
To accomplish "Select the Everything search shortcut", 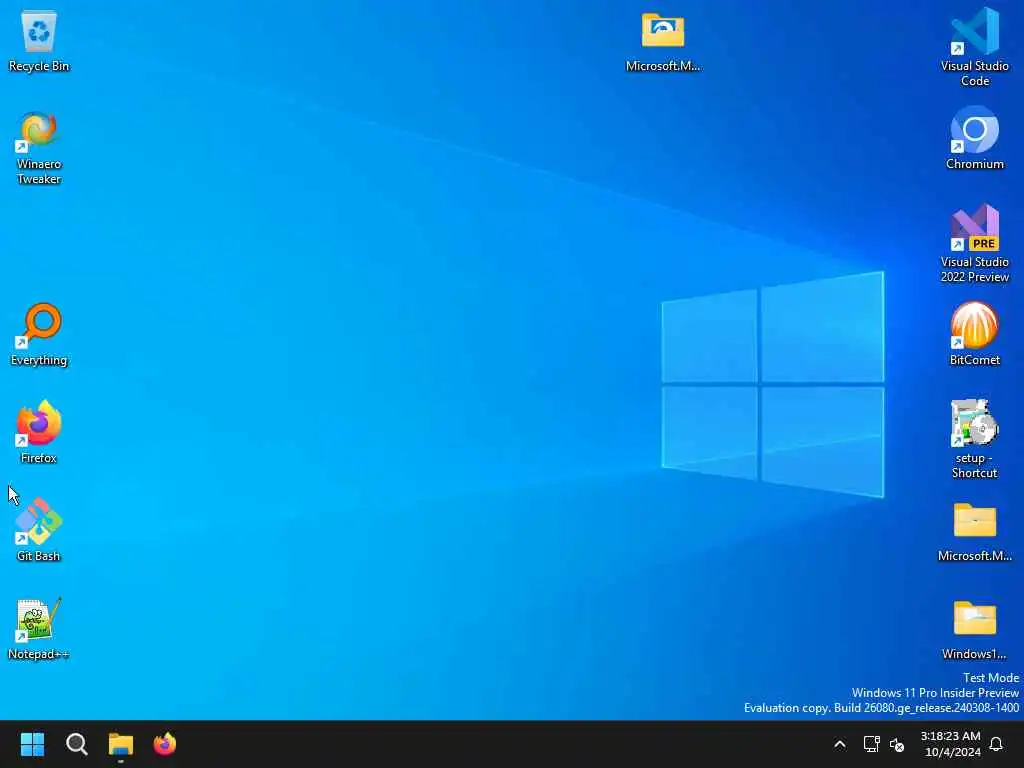I will point(39,334).
